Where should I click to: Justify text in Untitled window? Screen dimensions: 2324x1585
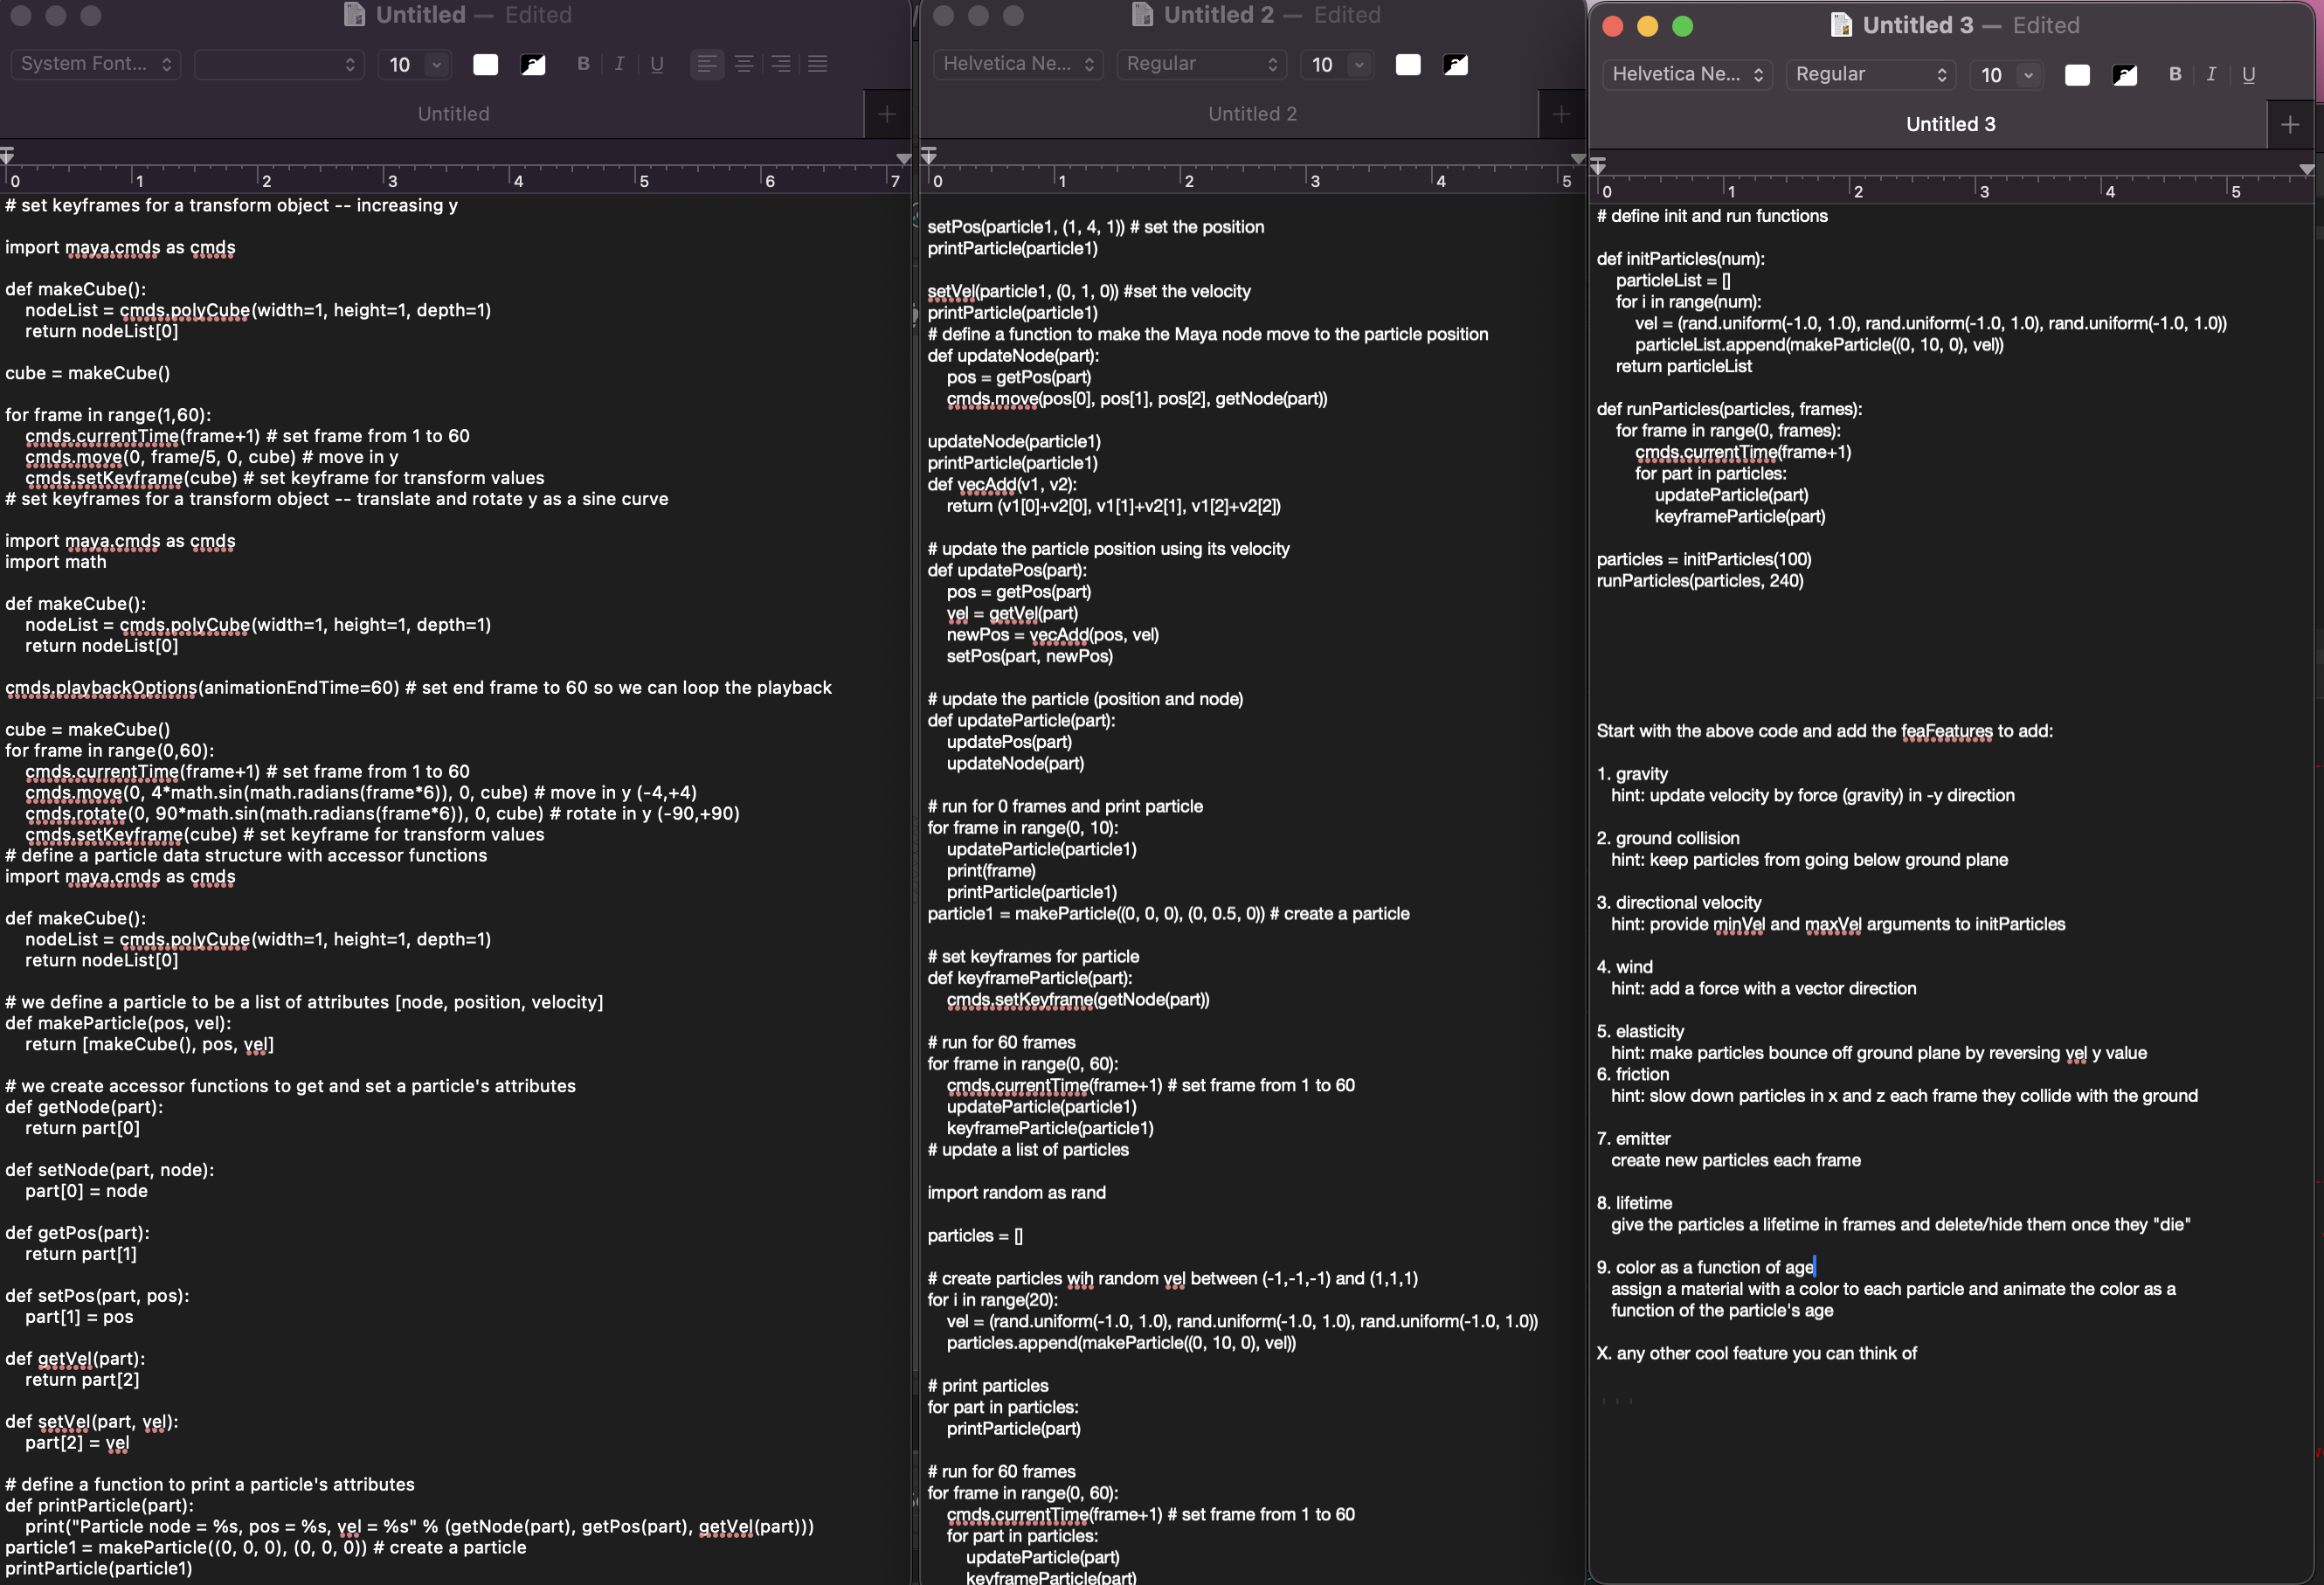click(817, 64)
